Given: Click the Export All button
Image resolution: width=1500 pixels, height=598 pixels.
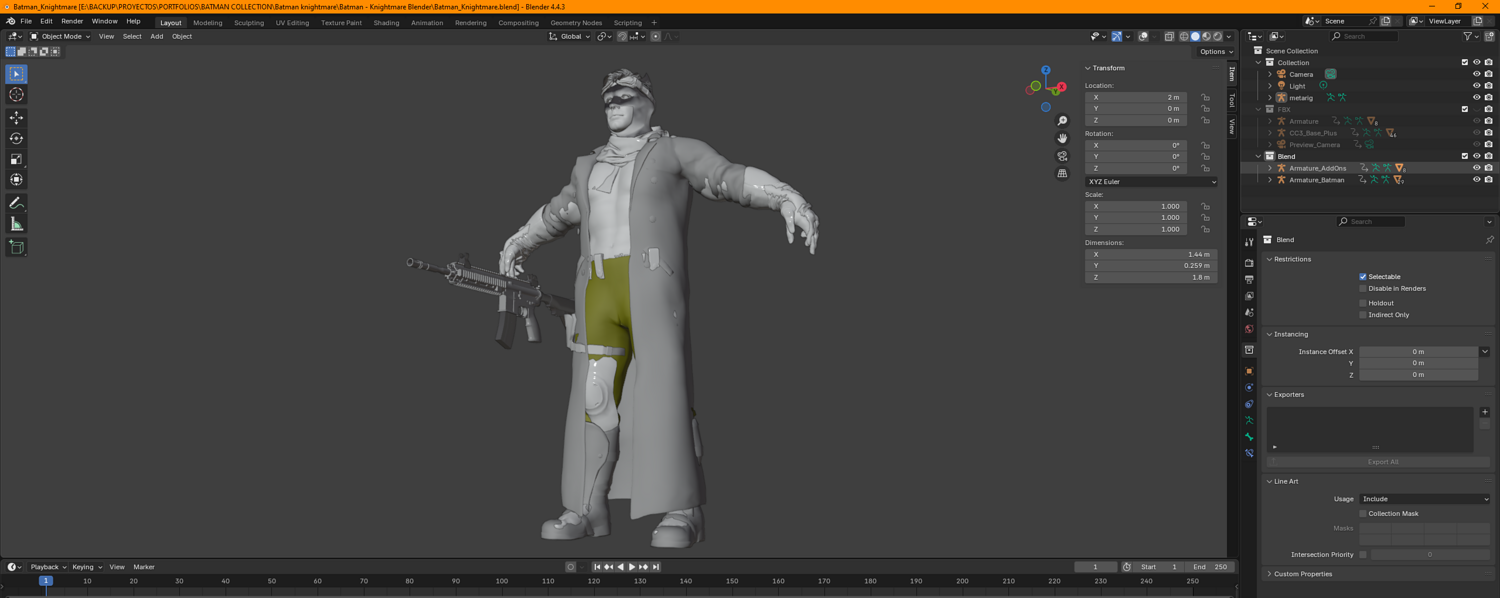Looking at the screenshot, I should coord(1382,462).
